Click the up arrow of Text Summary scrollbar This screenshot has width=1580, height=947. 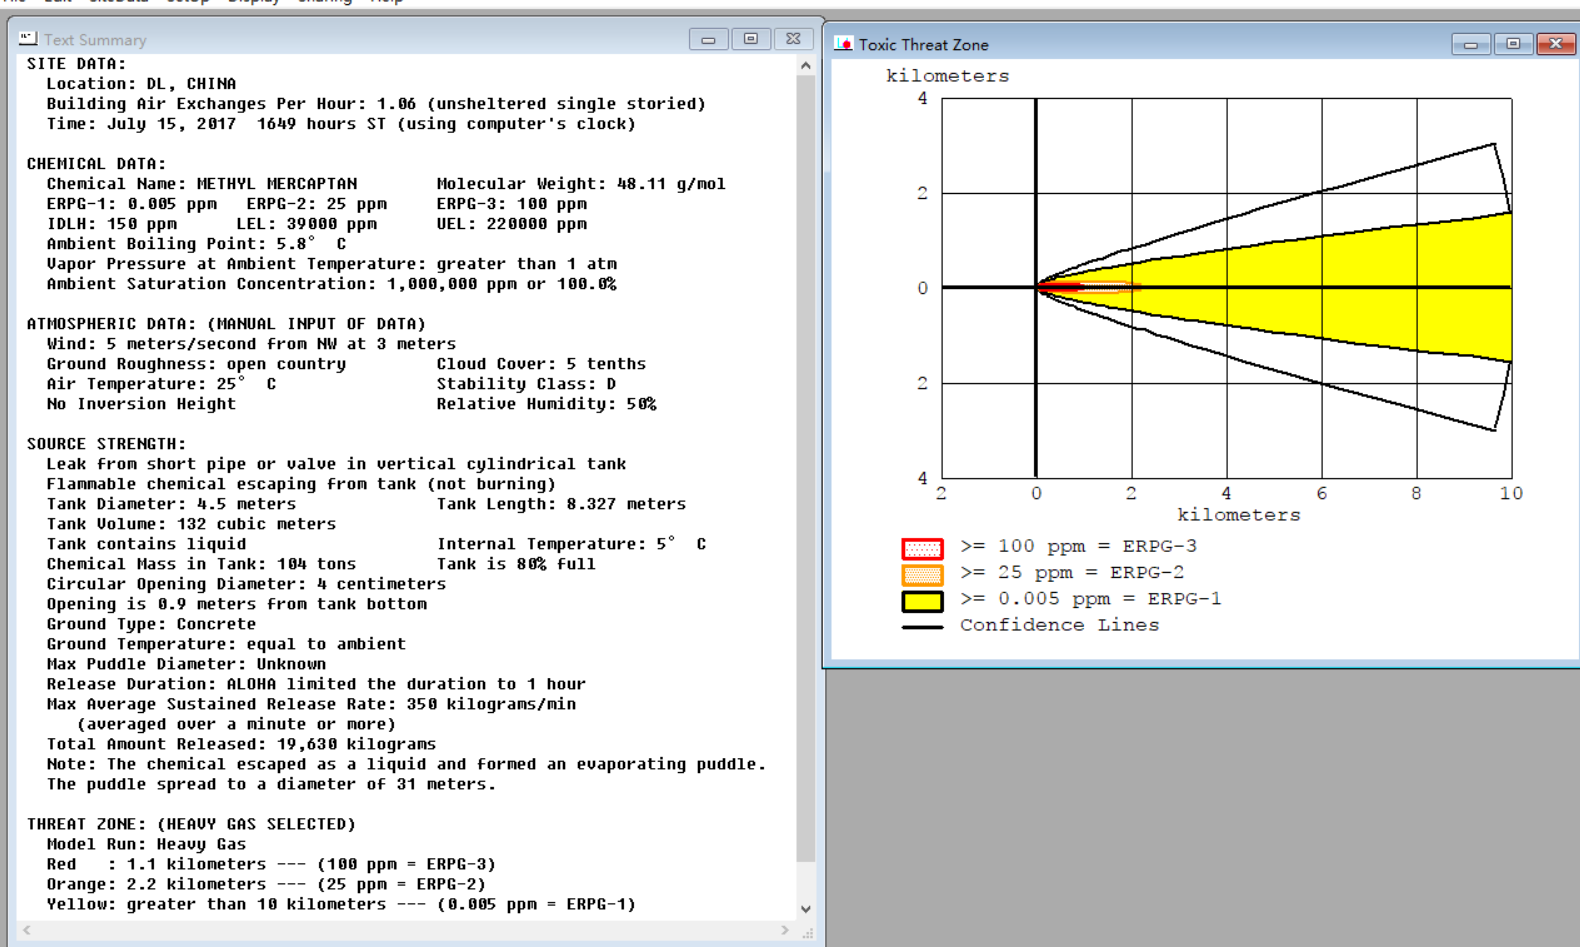click(806, 65)
